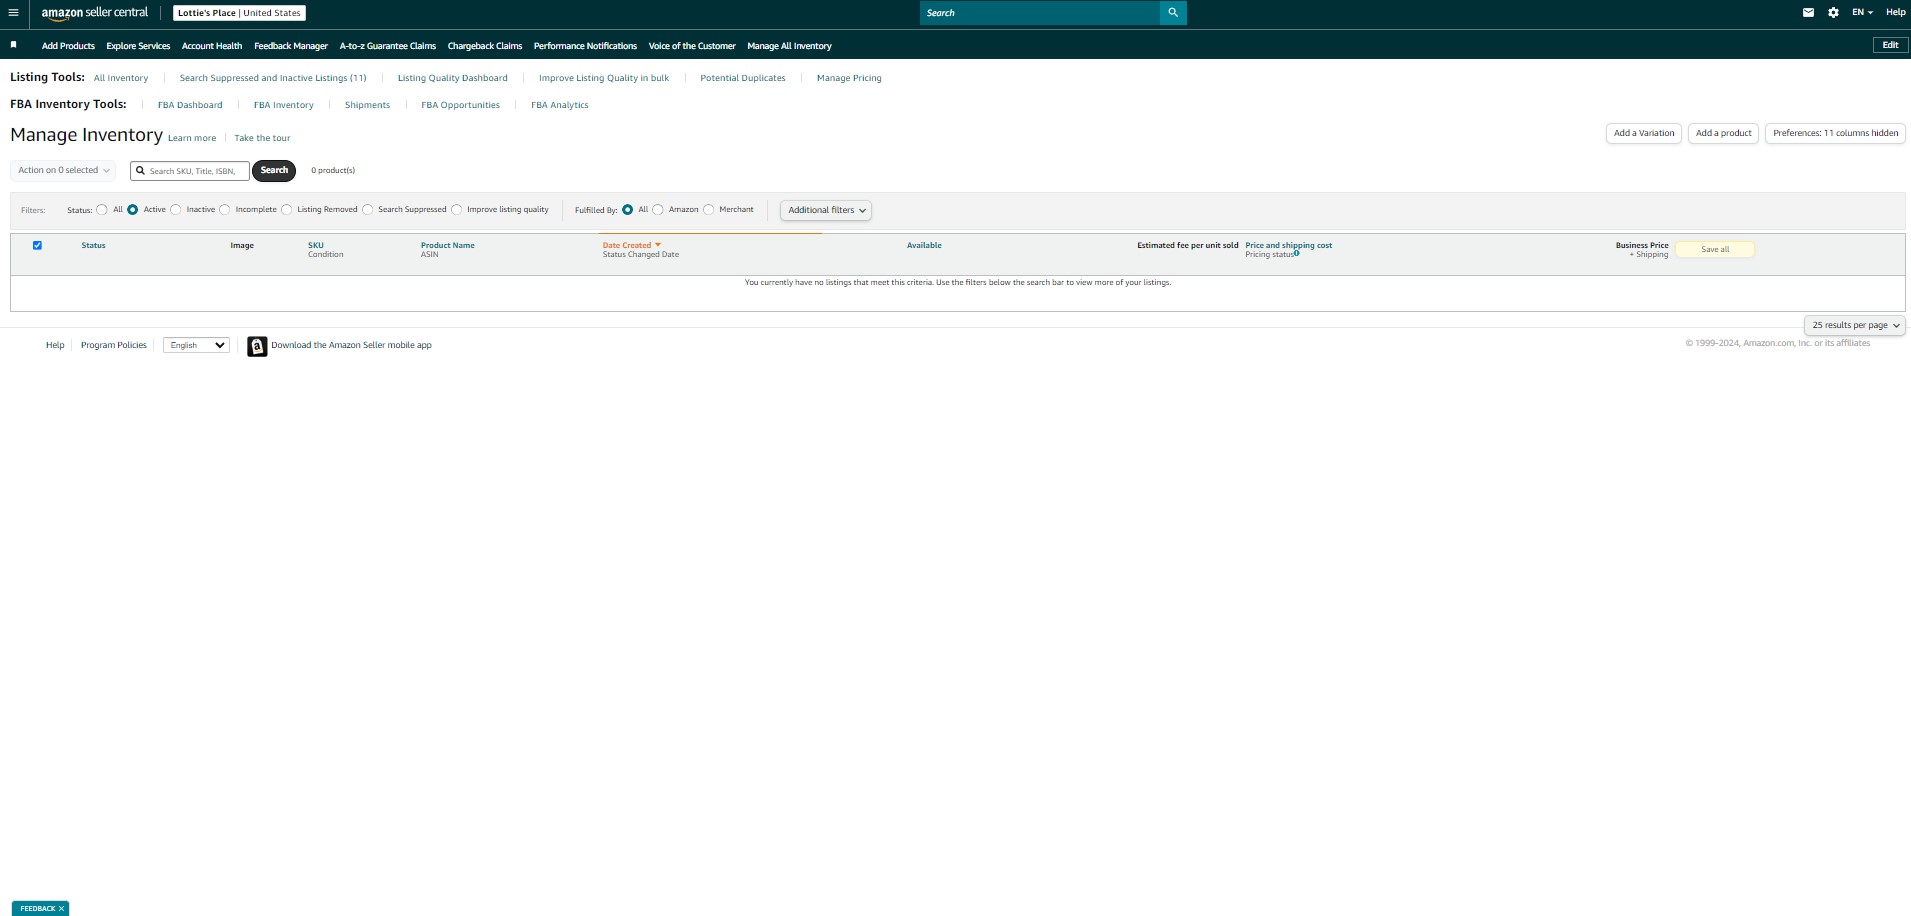Select the Search Suppressed filter

coord(368,210)
